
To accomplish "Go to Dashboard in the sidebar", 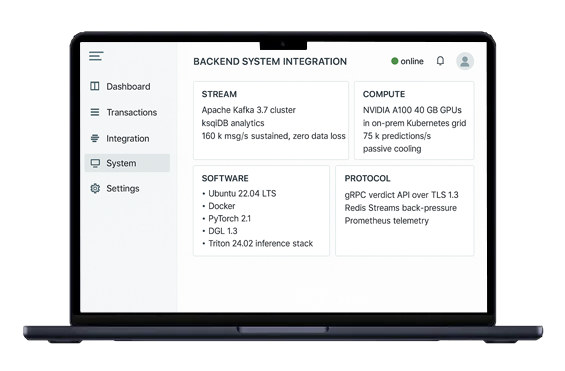I will click(x=127, y=86).
